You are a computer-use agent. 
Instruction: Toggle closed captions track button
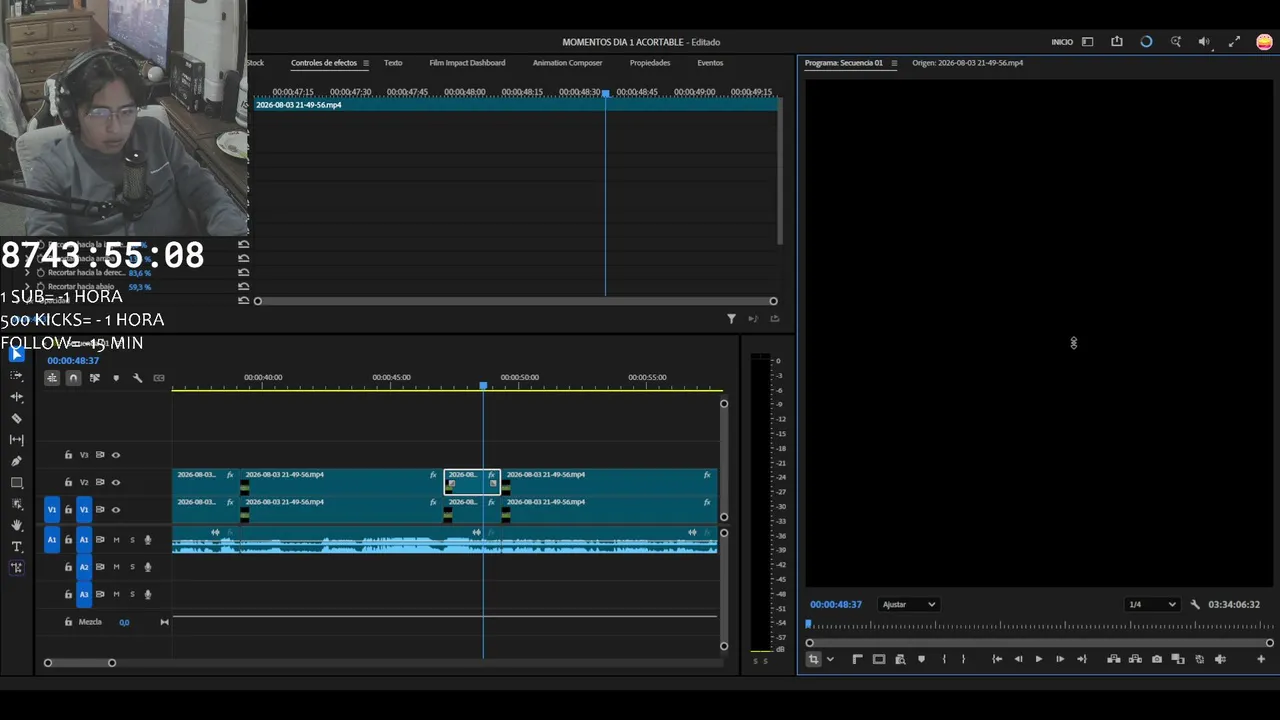point(159,378)
